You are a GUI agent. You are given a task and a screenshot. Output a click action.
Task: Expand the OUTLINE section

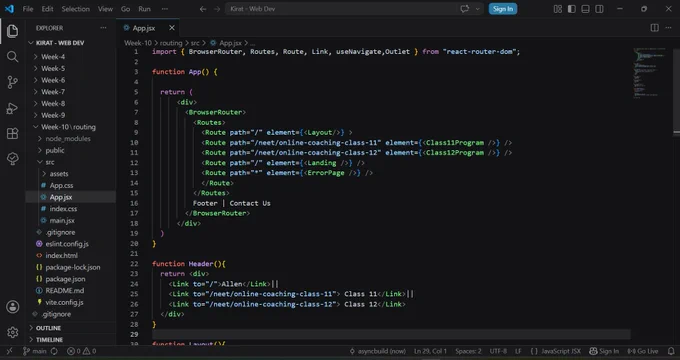(x=48, y=328)
